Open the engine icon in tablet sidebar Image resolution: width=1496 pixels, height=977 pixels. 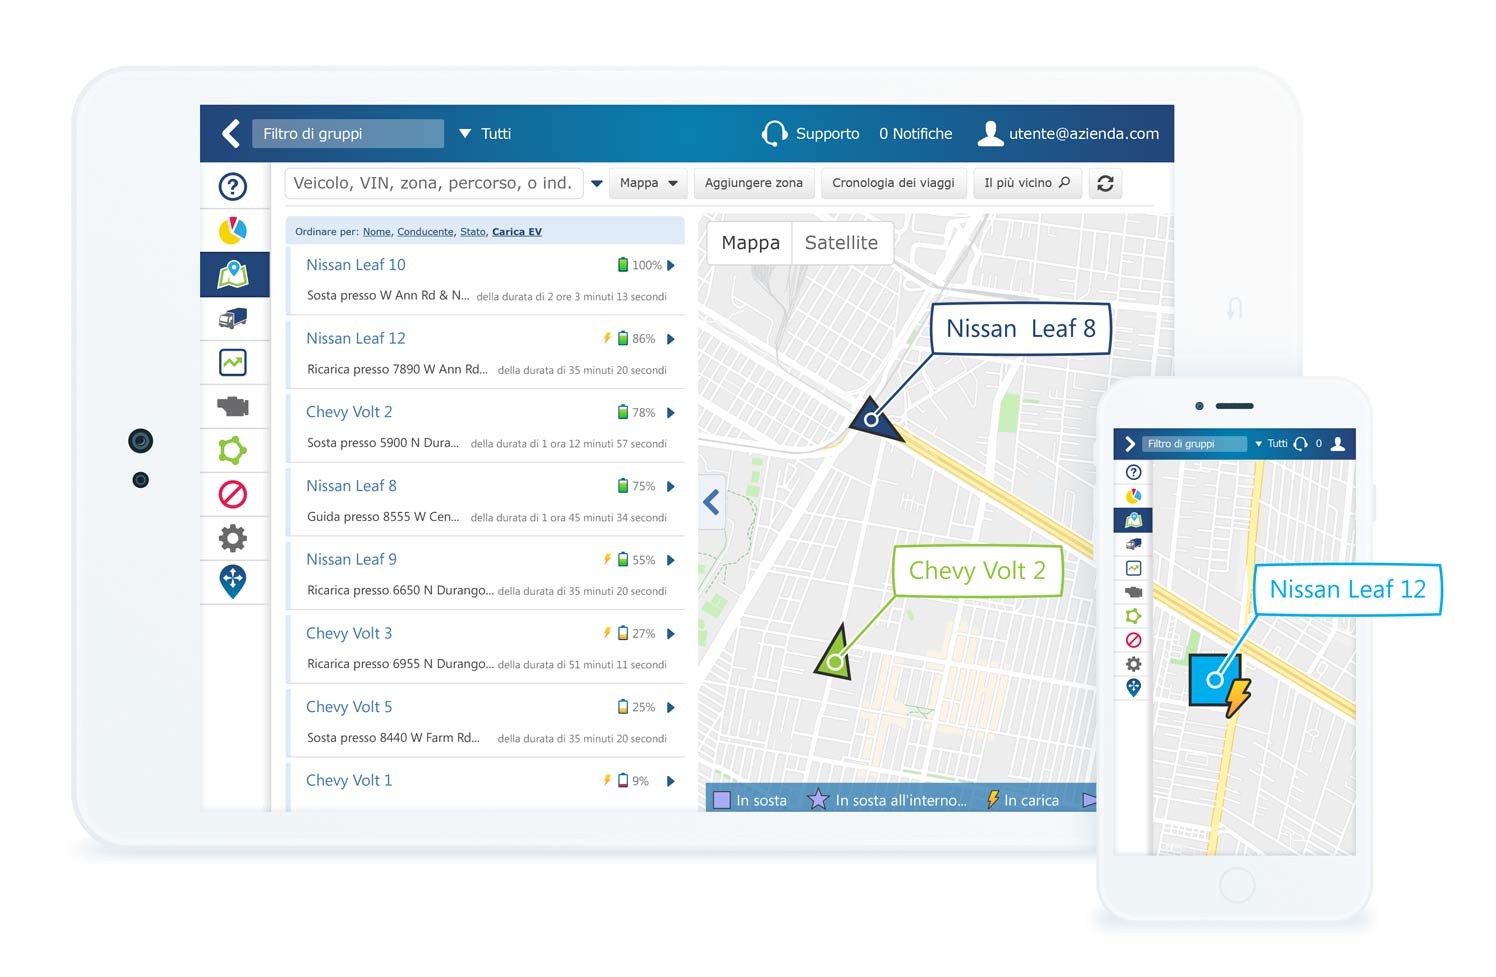click(233, 406)
